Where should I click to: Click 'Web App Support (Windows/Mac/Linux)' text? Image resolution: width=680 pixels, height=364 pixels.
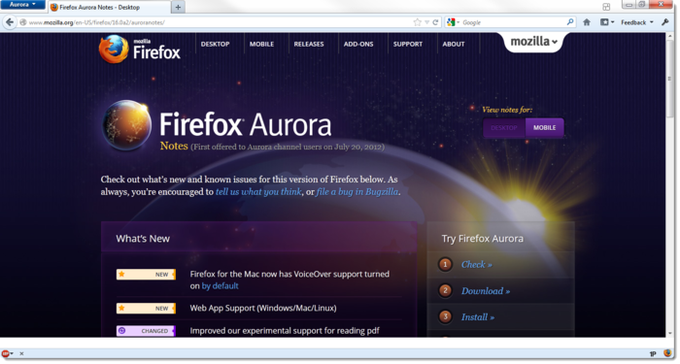263,308
